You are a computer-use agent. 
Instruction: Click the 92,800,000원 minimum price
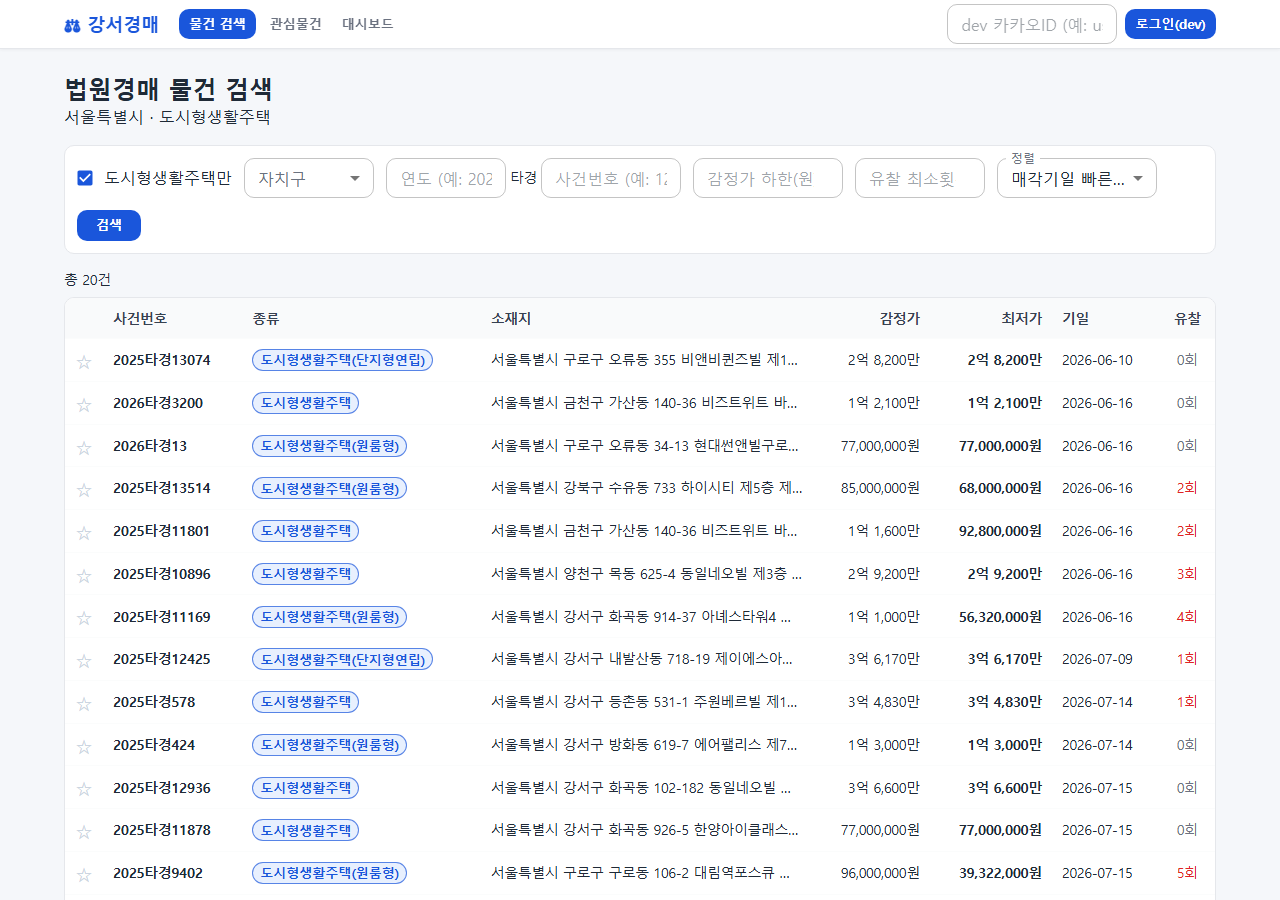1000,531
